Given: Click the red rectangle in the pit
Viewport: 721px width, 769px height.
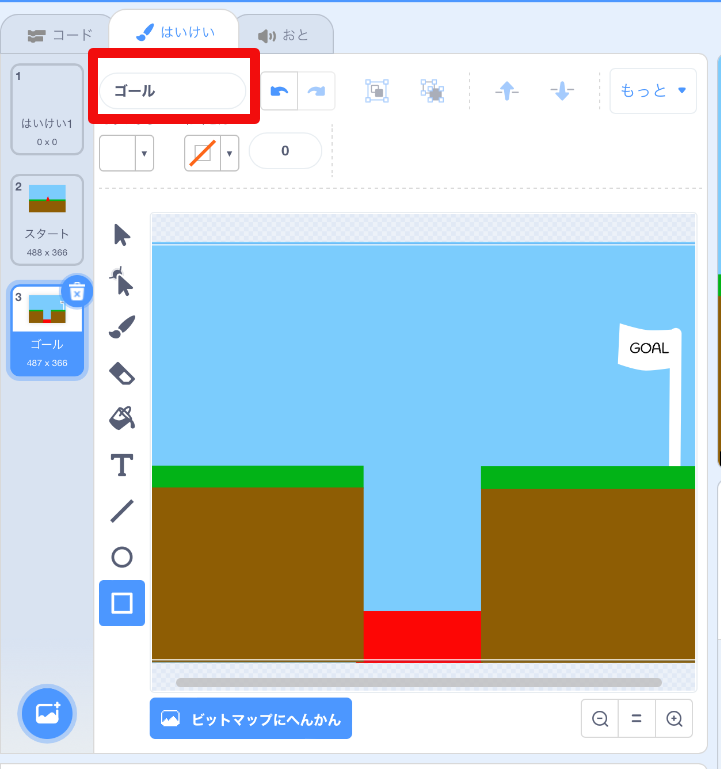Looking at the screenshot, I should pyautogui.click(x=422, y=636).
